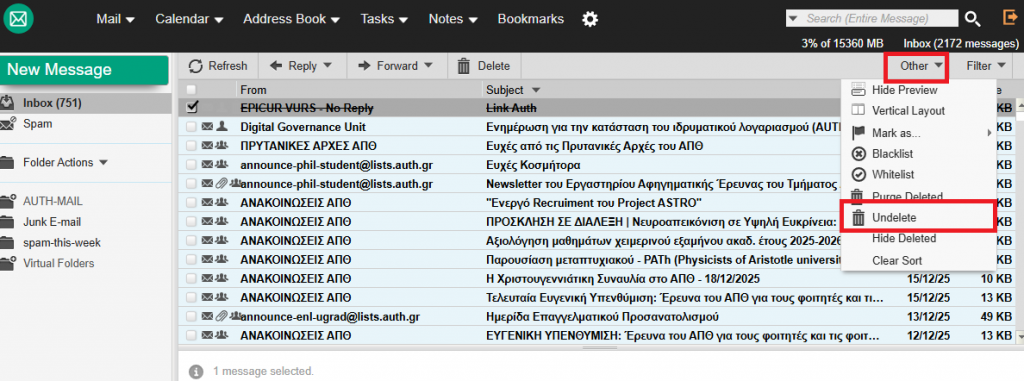Click the message list scrollbar down arrow

[1019, 337]
